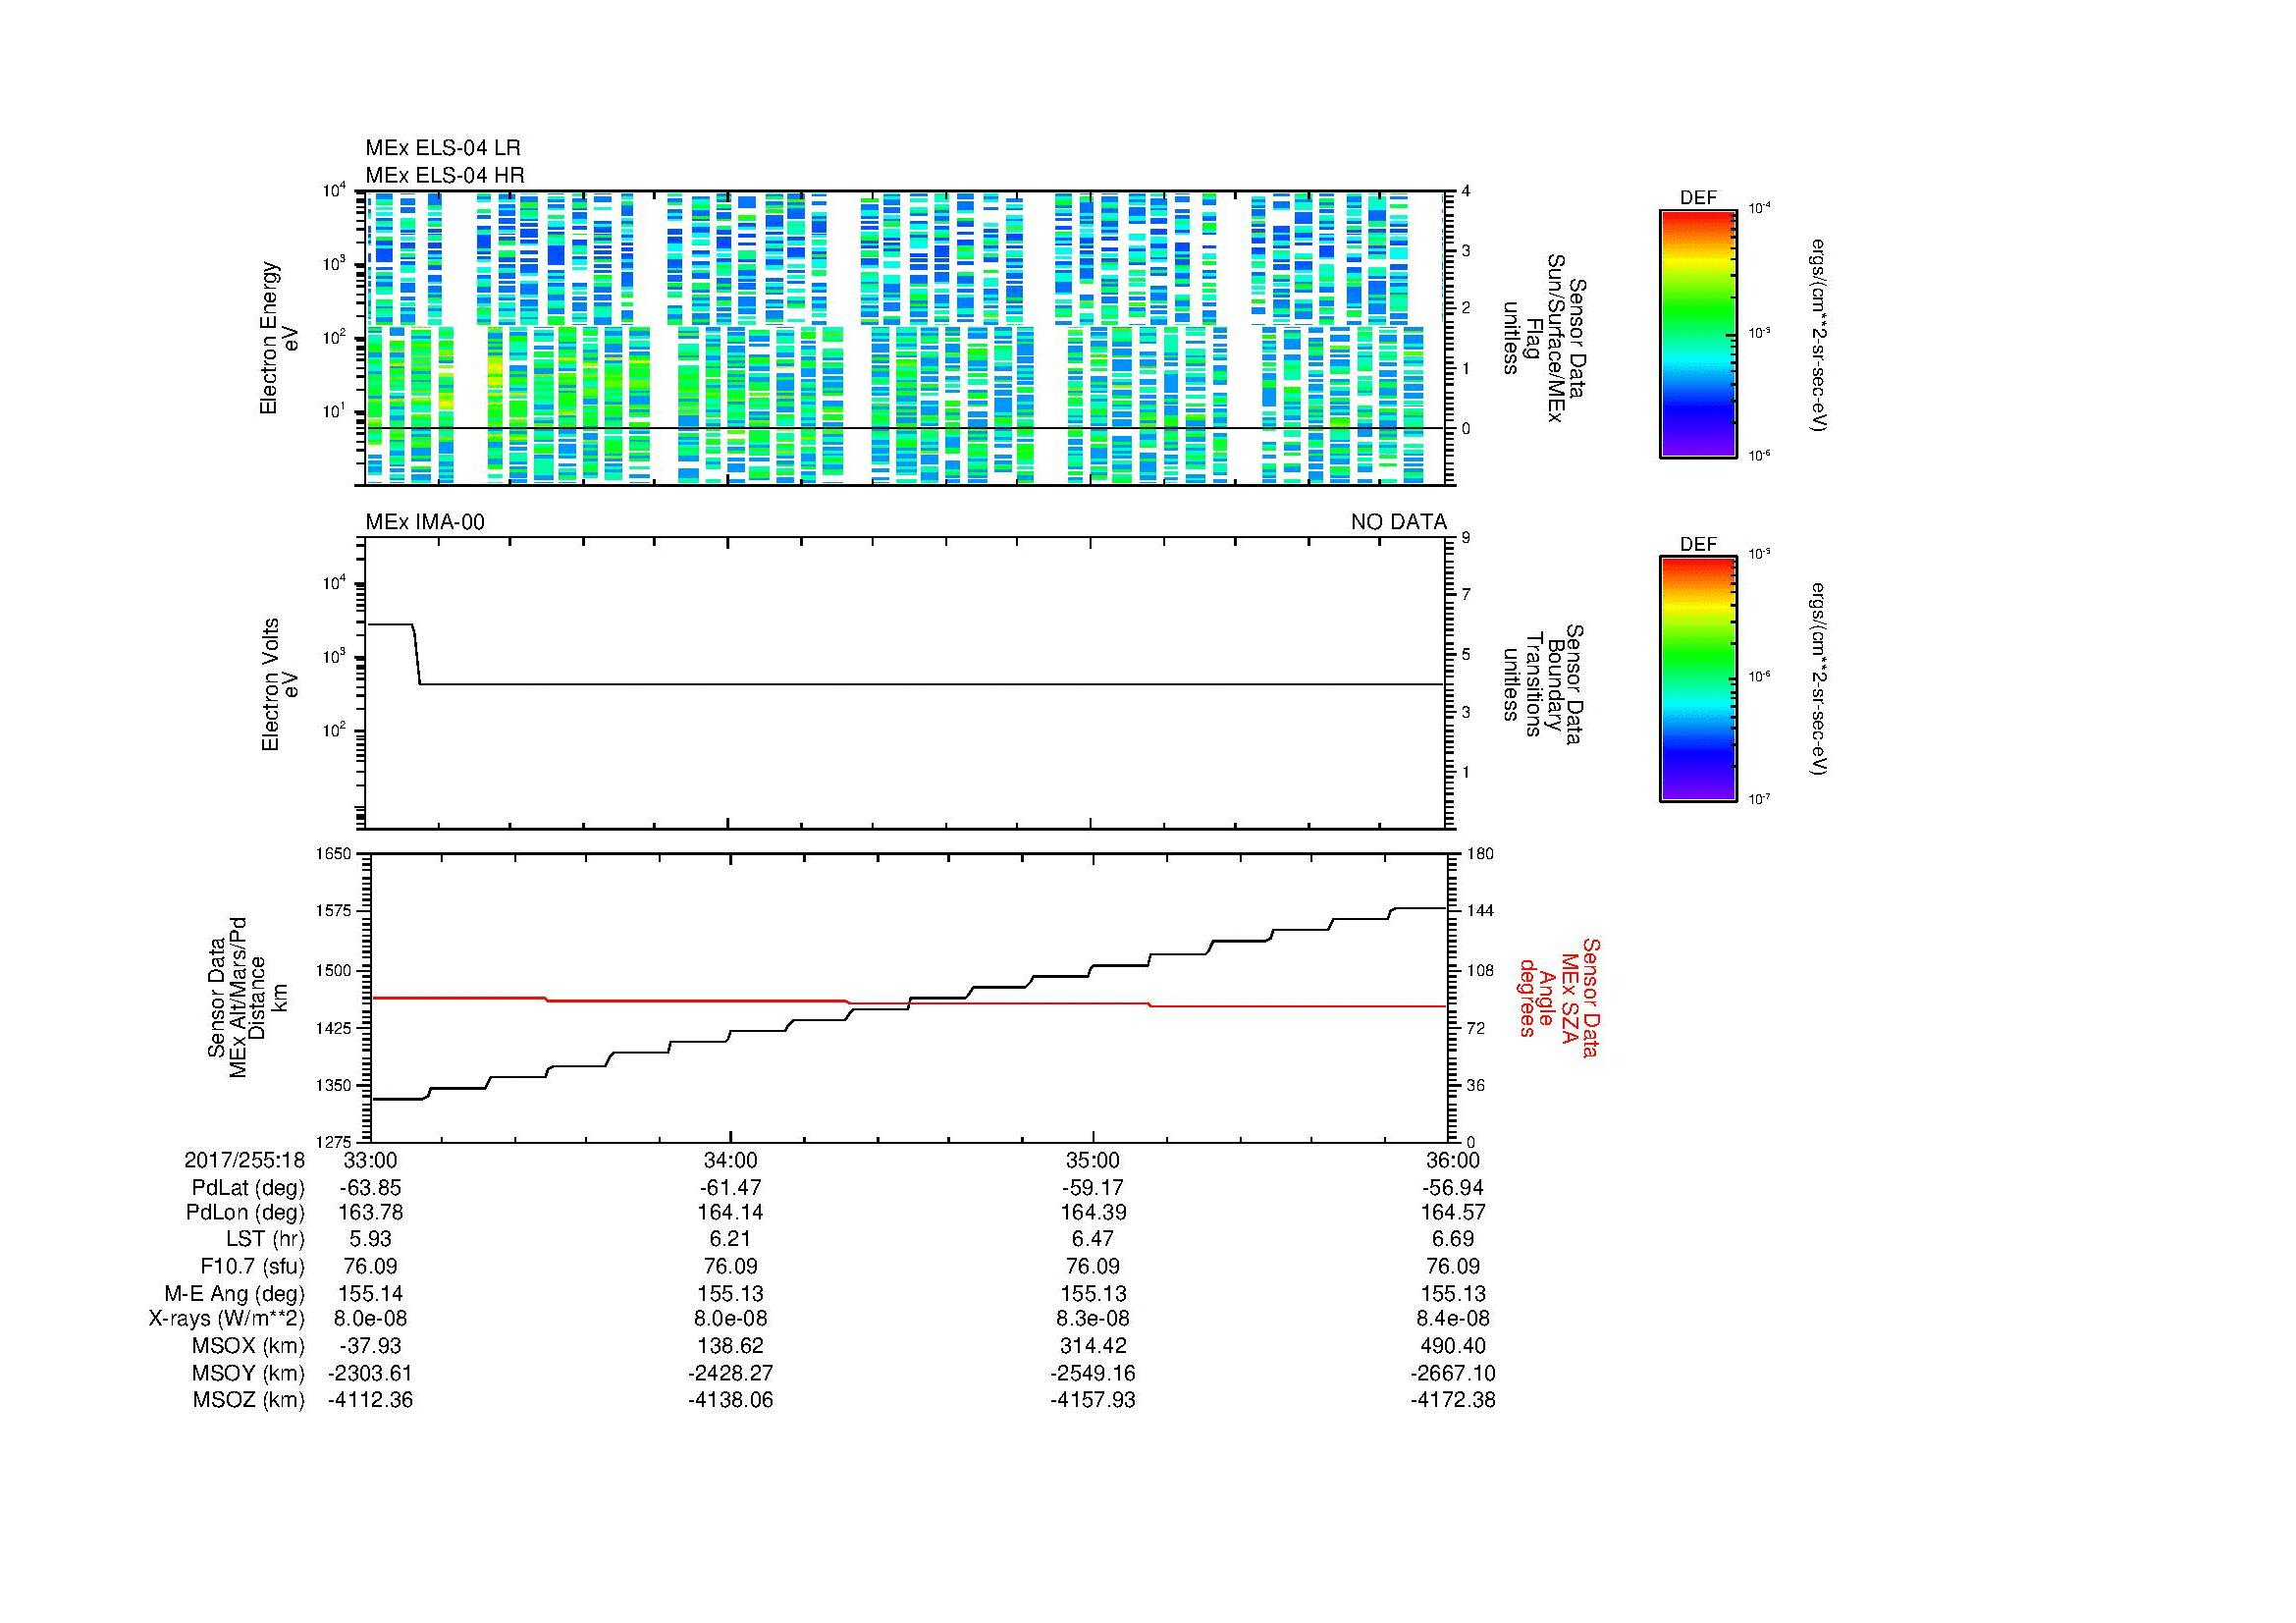Screen dimensions: 2296x1623
Task: Click the 'X-rays (W/m**2)' row label
Action: click(x=227, y=1319)
